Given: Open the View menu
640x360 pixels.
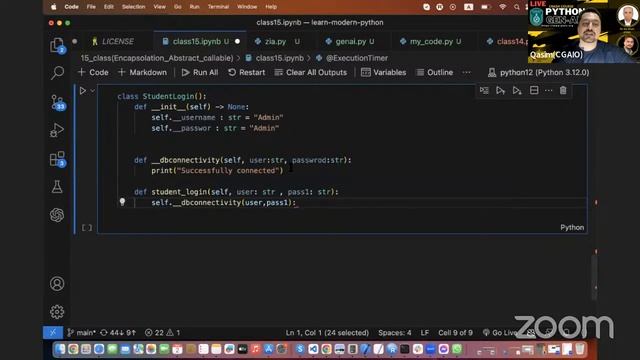Looking at the screenshot, I should pyautogui.click(x=160, y=7).
